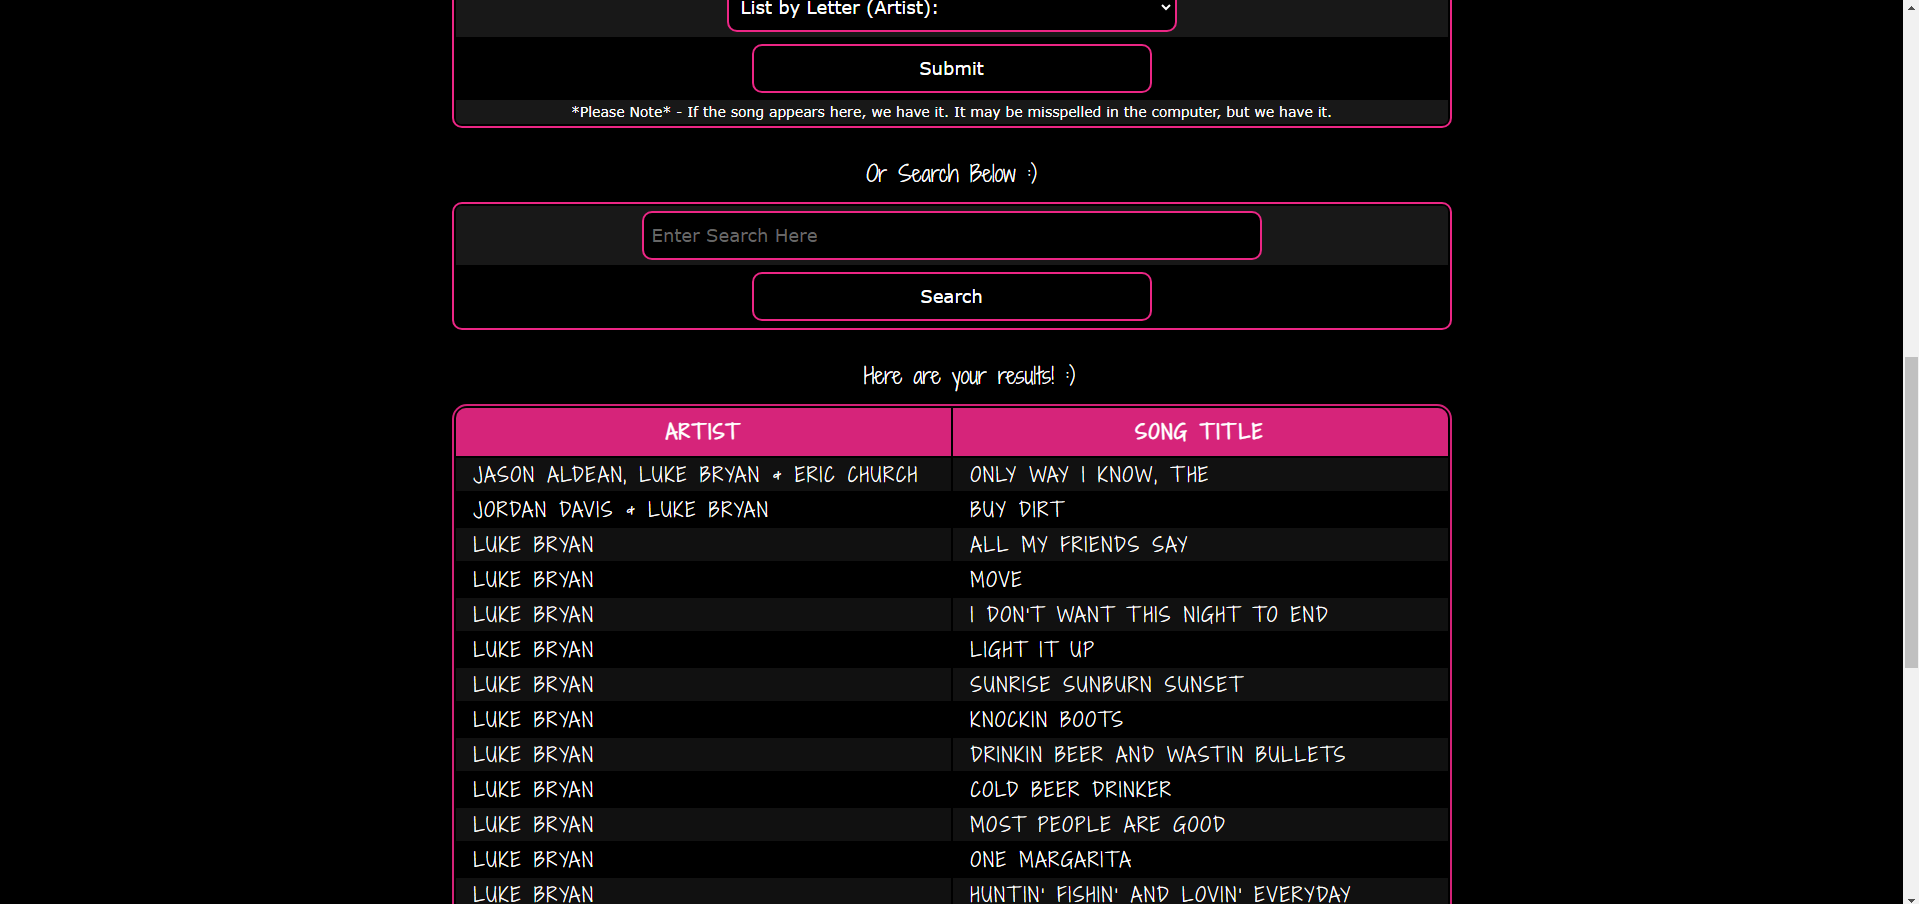Select song Drinkin Beer And Wastin Bullets

(1157, 755)
